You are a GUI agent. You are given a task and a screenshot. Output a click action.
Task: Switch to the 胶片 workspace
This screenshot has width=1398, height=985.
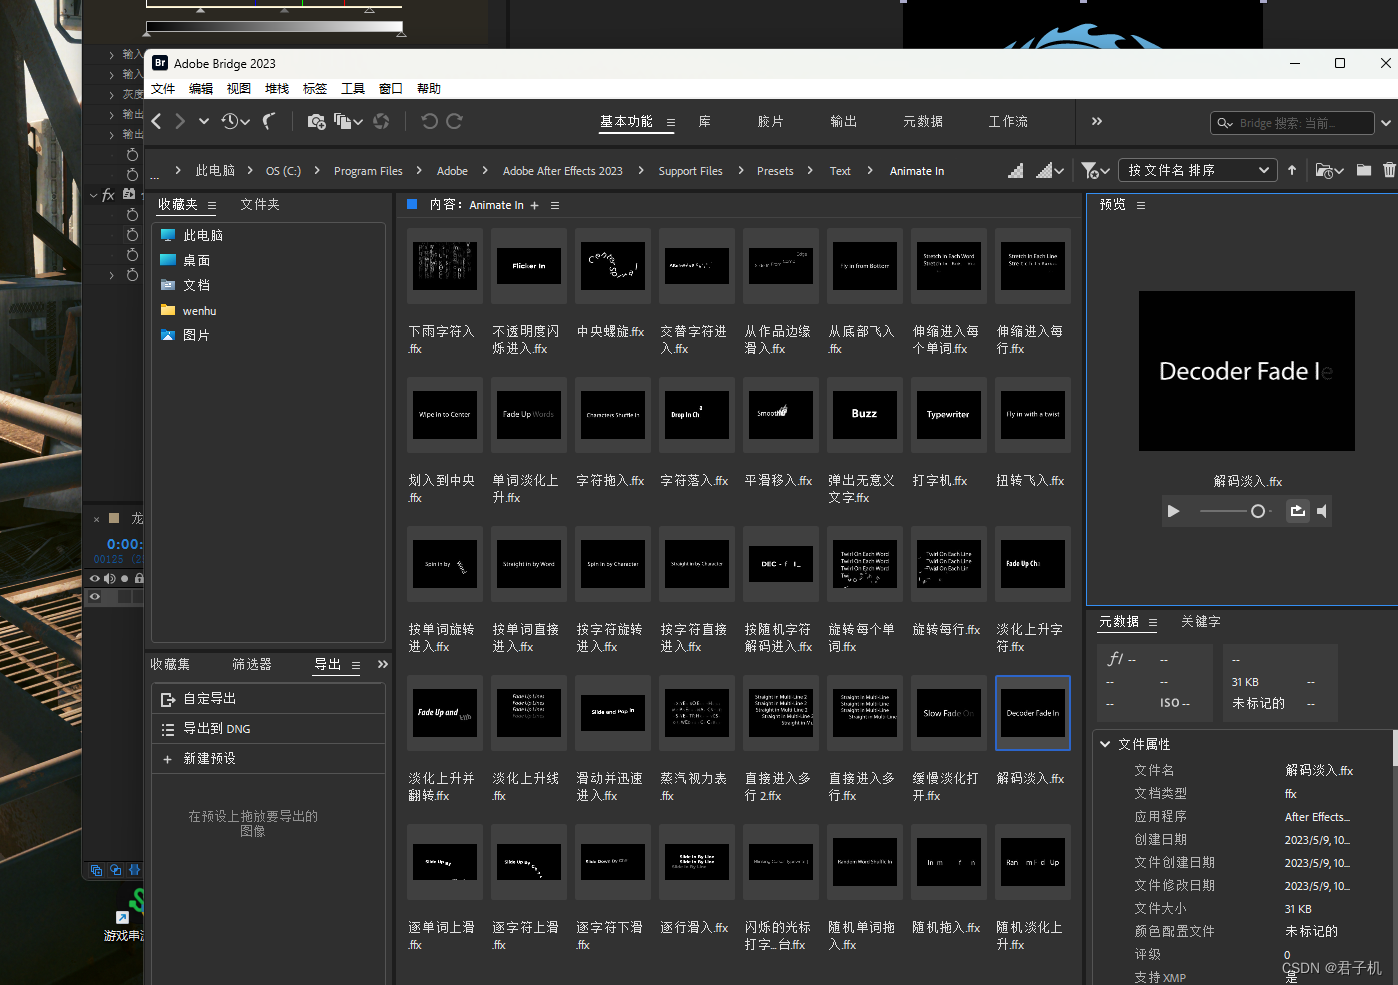click(x=771, y=121)
